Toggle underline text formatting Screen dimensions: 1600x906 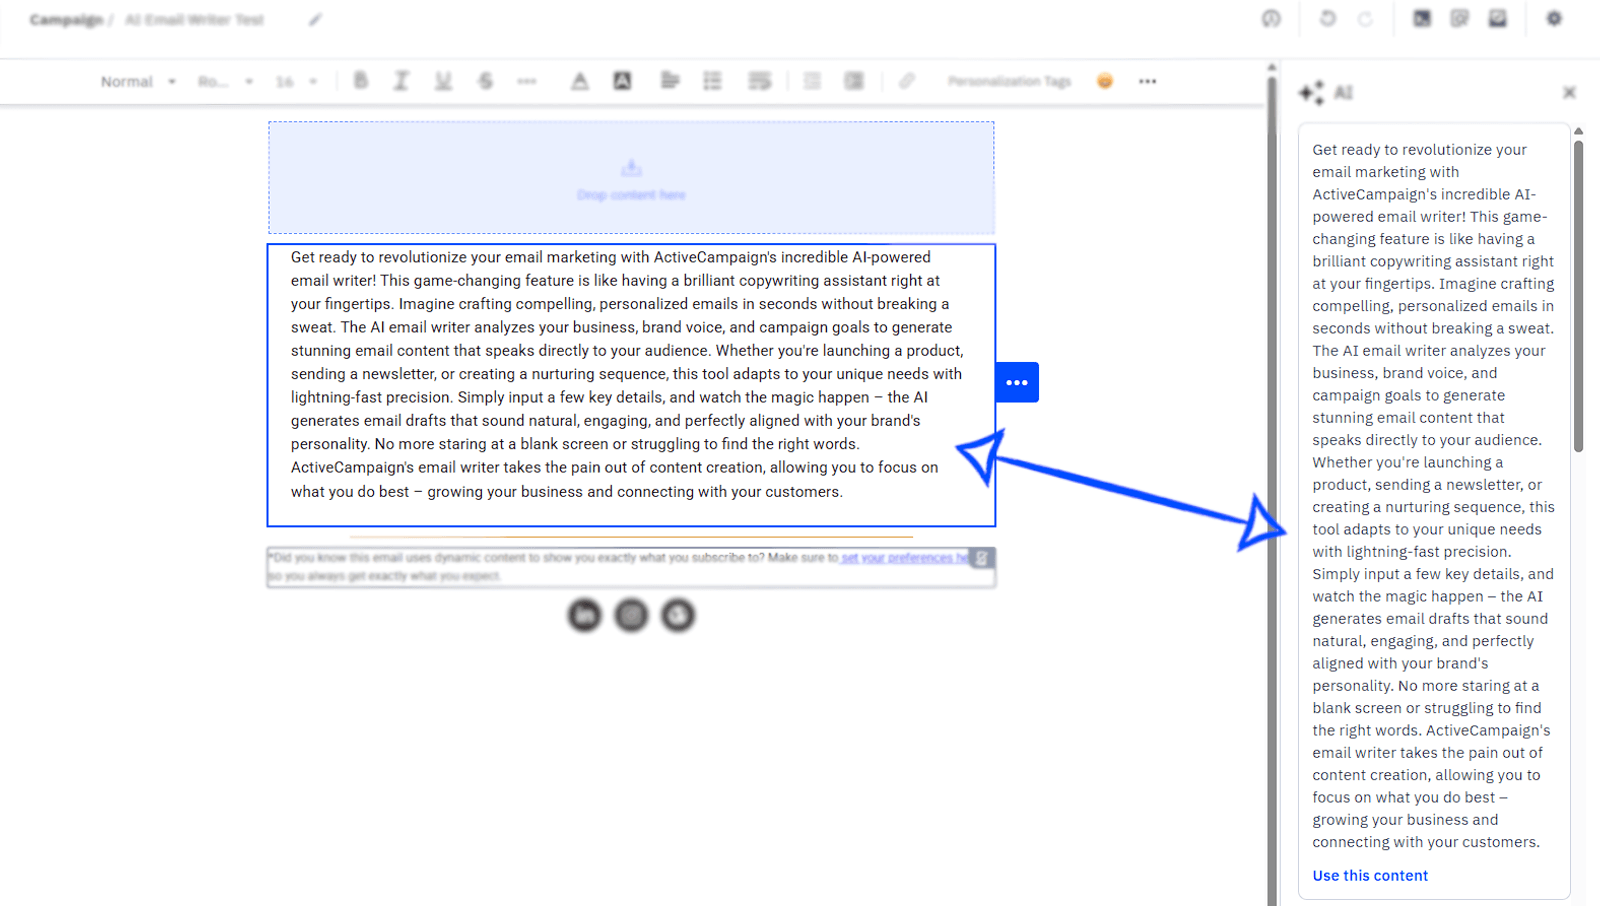tap(443, 81)
